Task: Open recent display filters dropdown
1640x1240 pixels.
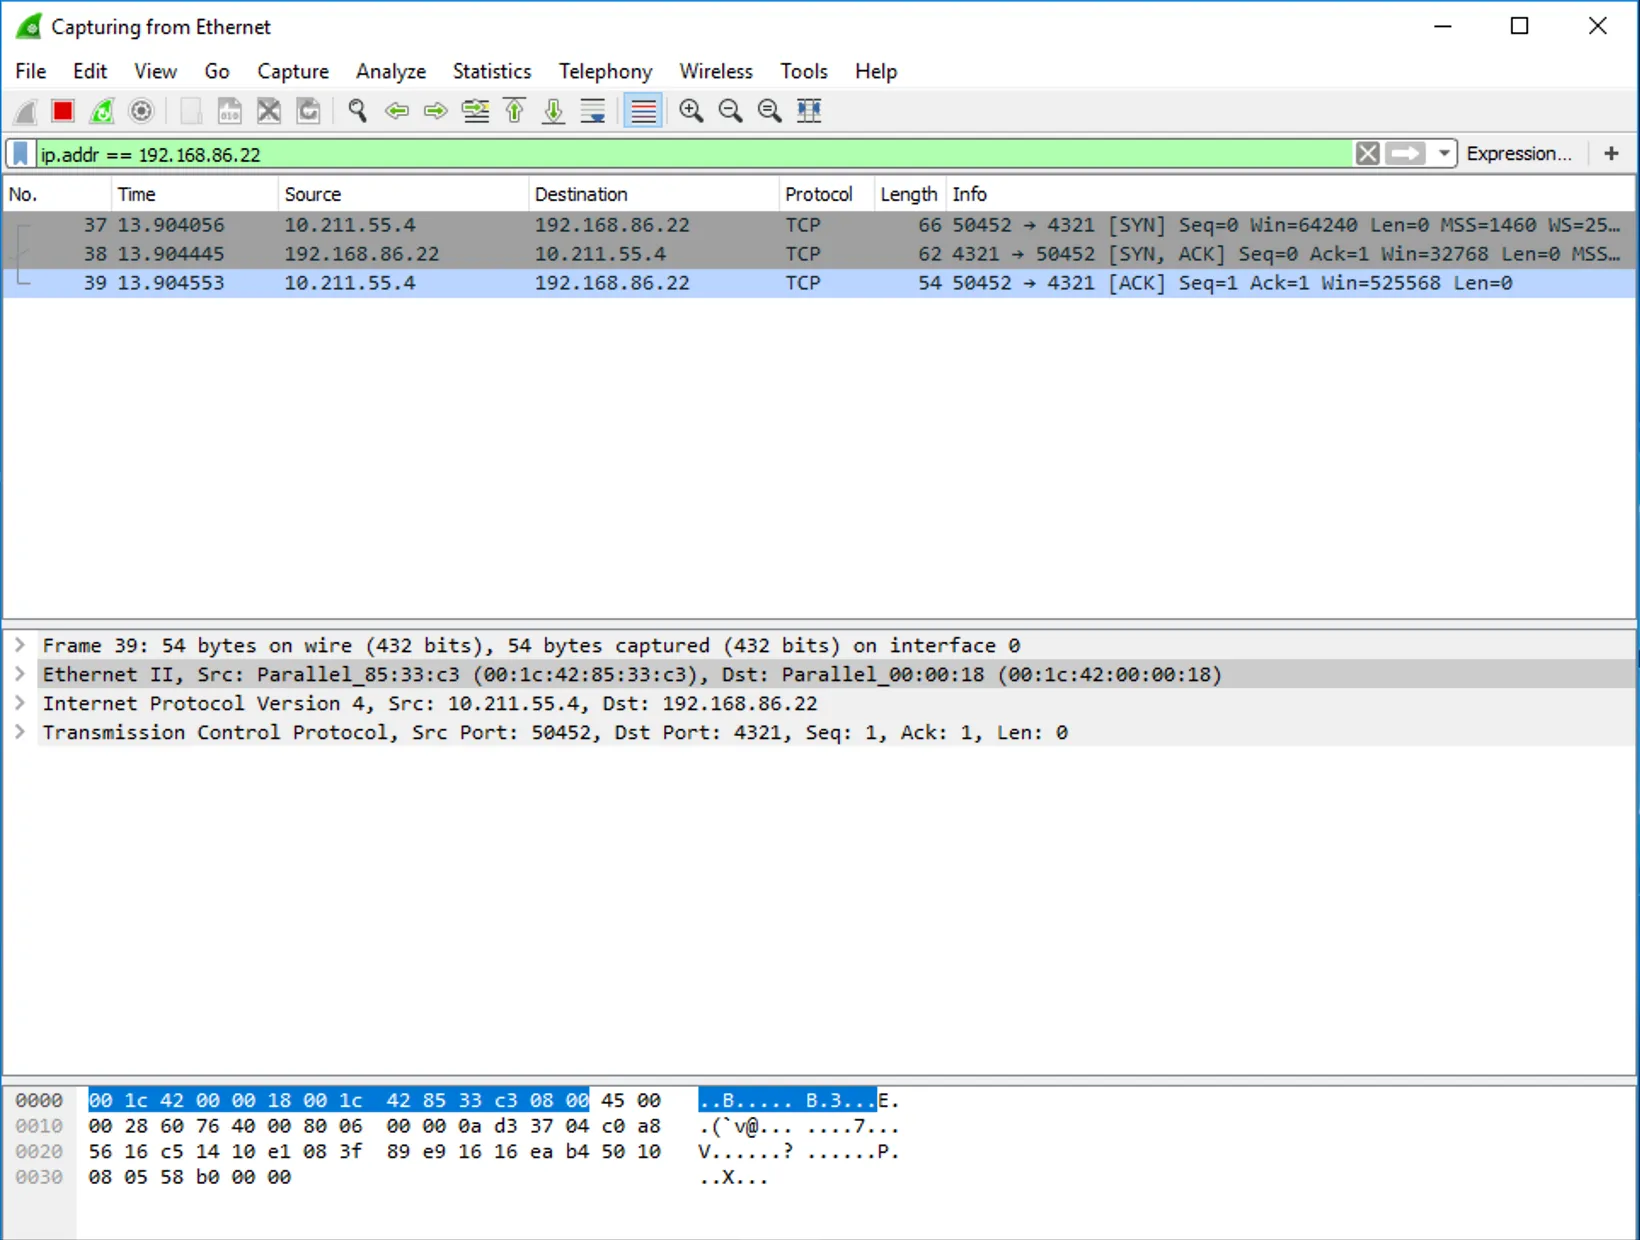Action: coord(1444,154)
